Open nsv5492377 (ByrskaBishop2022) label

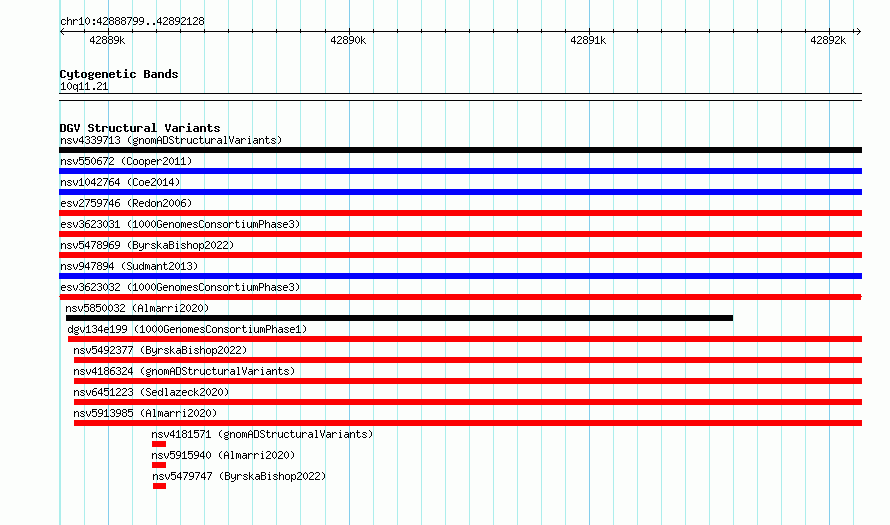coord(160,350)
